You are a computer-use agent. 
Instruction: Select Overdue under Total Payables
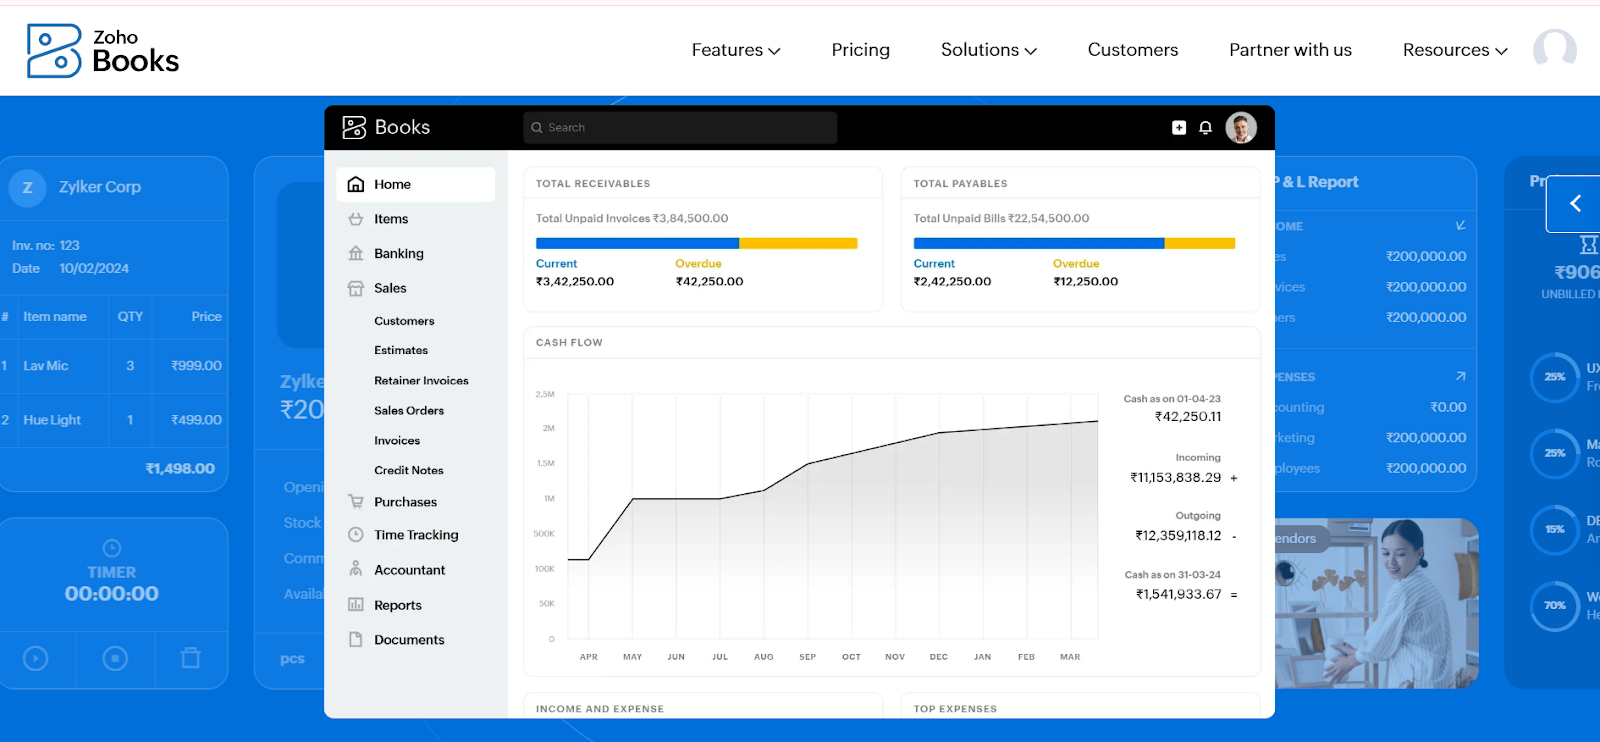(x=1076, y=264)
